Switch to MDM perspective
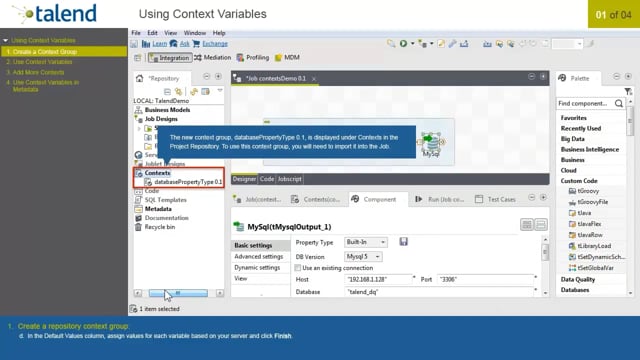The width and height of the screenshot is (640, 360). (x=287, y=58)
